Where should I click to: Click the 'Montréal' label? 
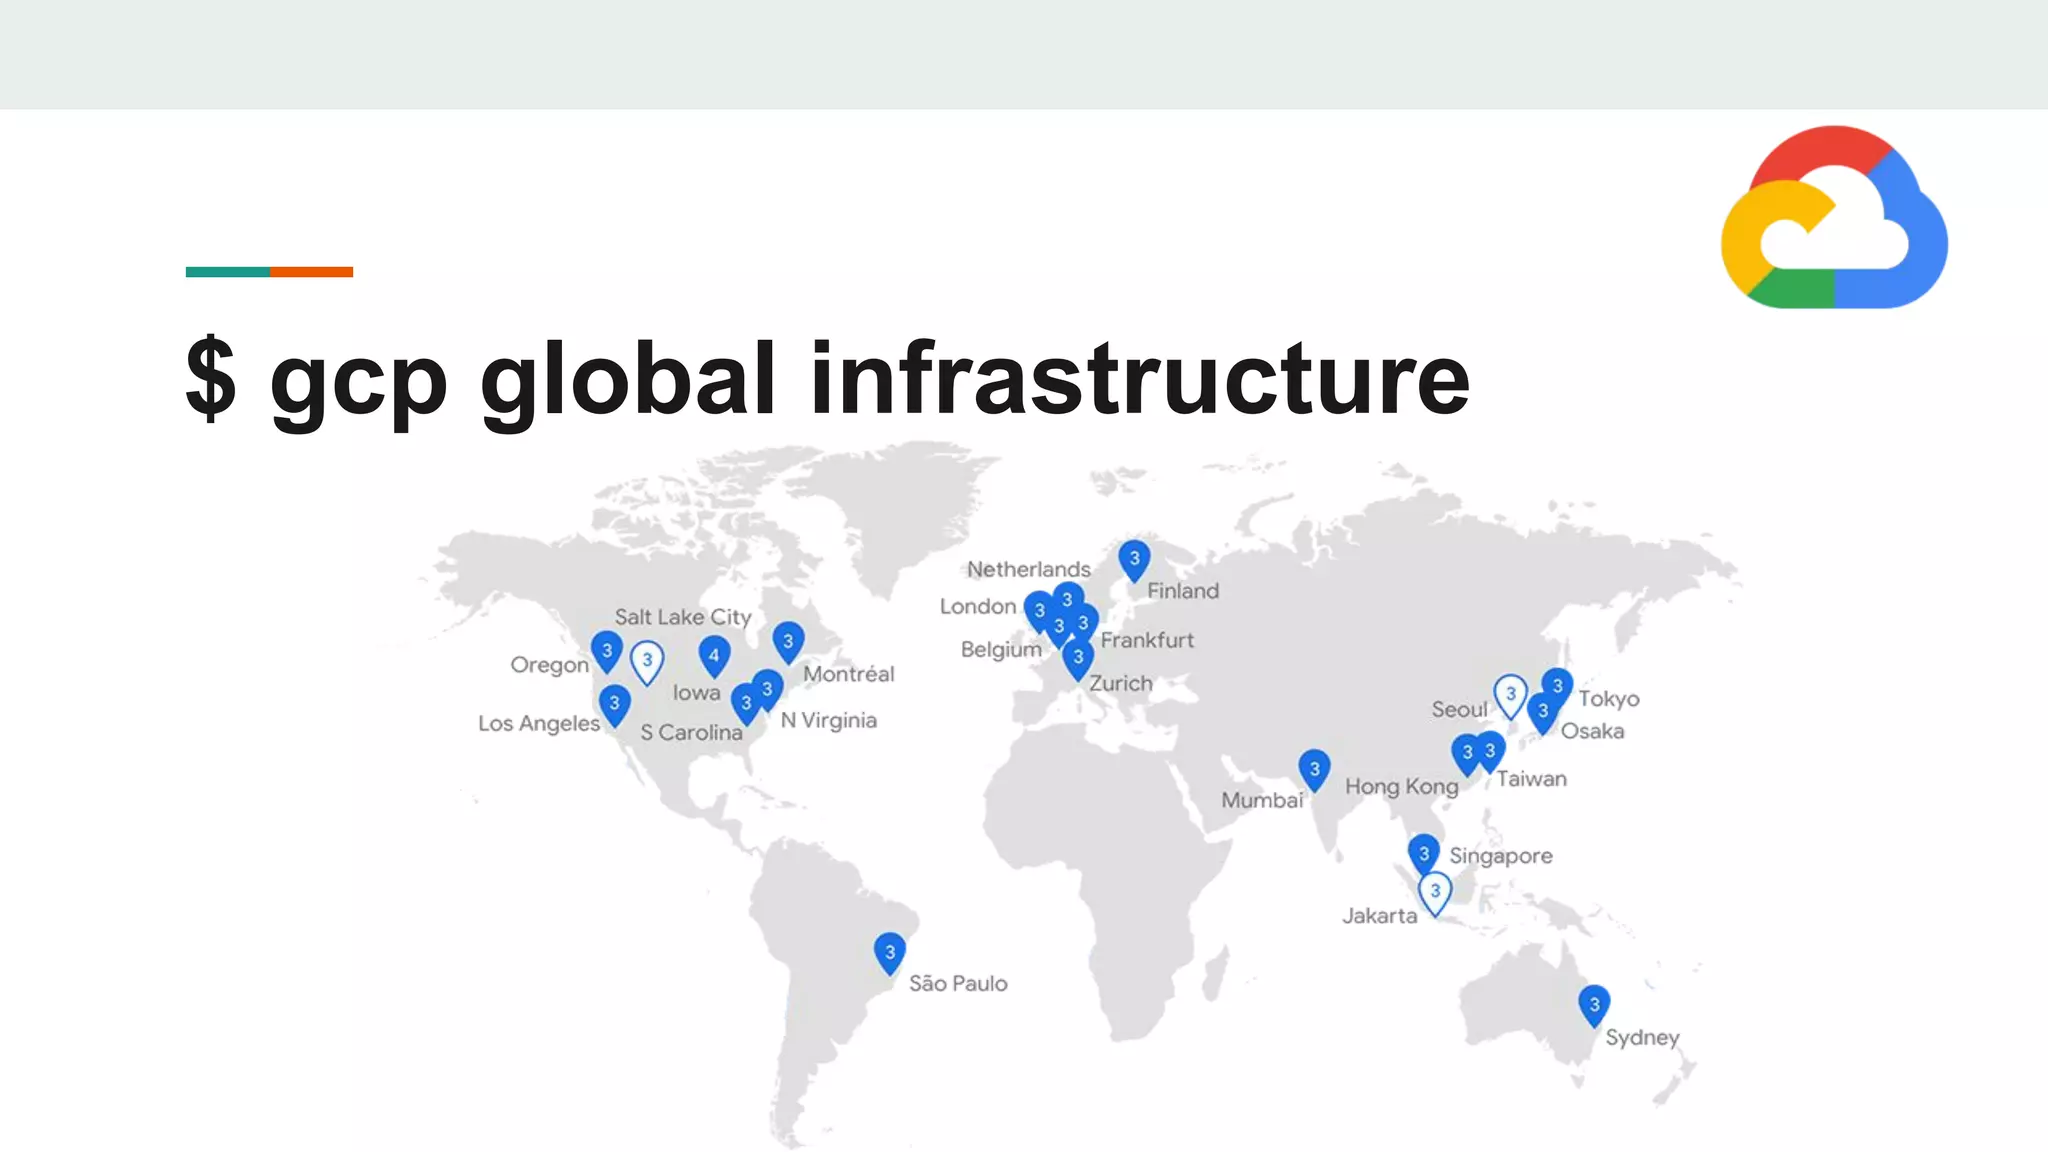(849, 675)
